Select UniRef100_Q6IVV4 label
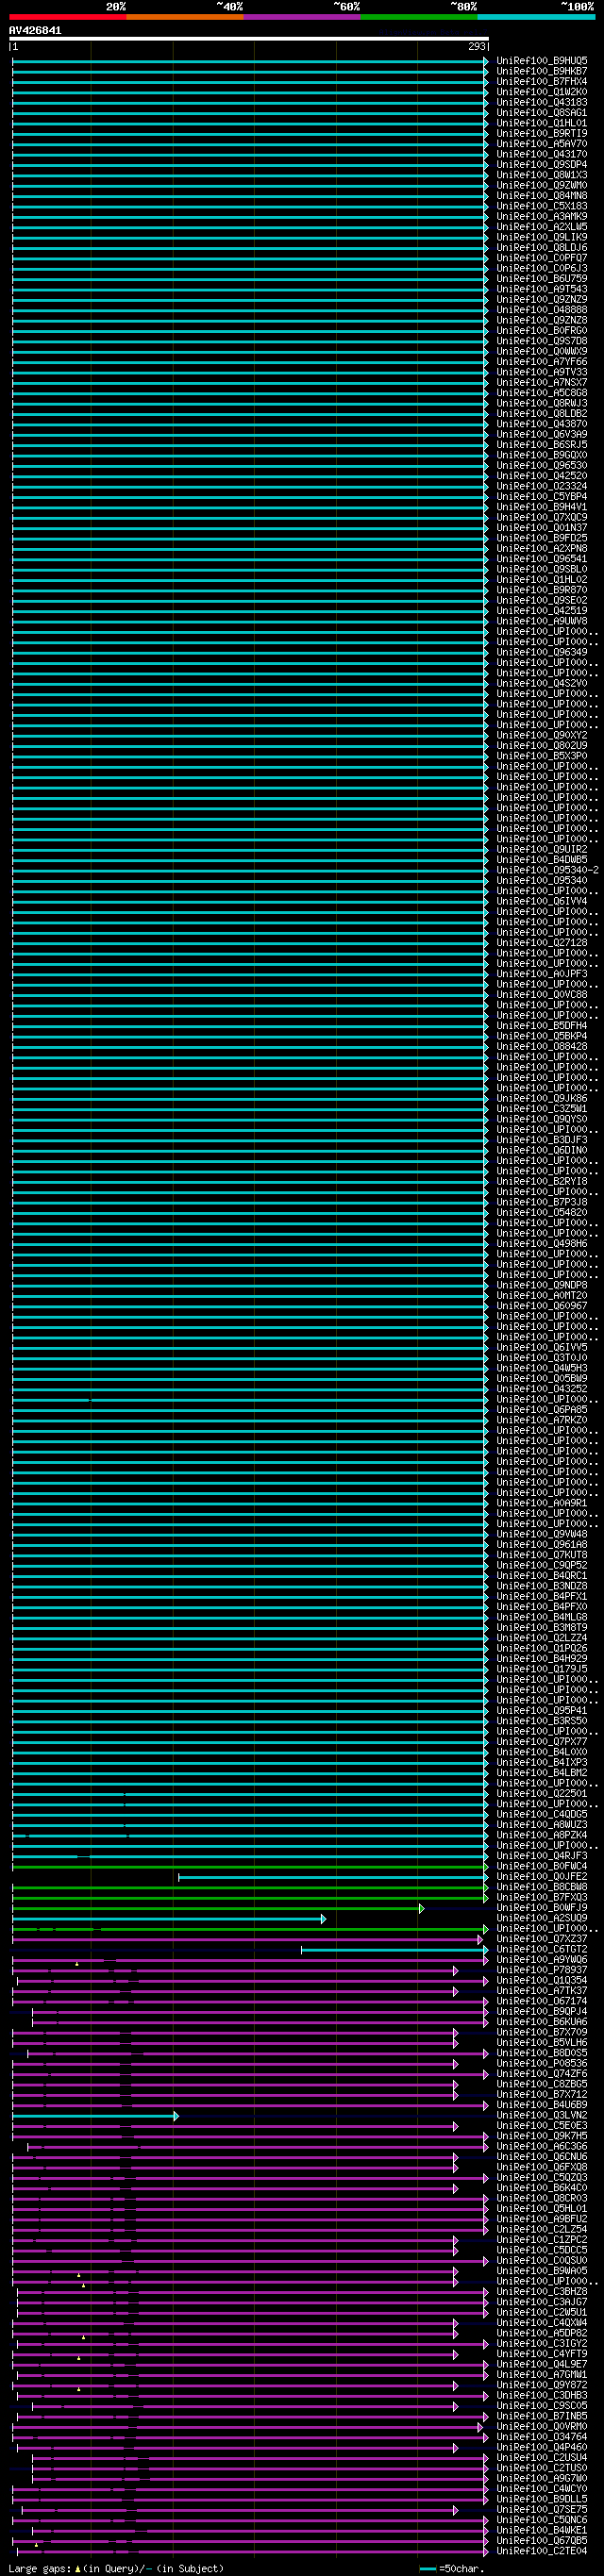Viewport: 604px width, 2576px height. (x=542, y=901)
